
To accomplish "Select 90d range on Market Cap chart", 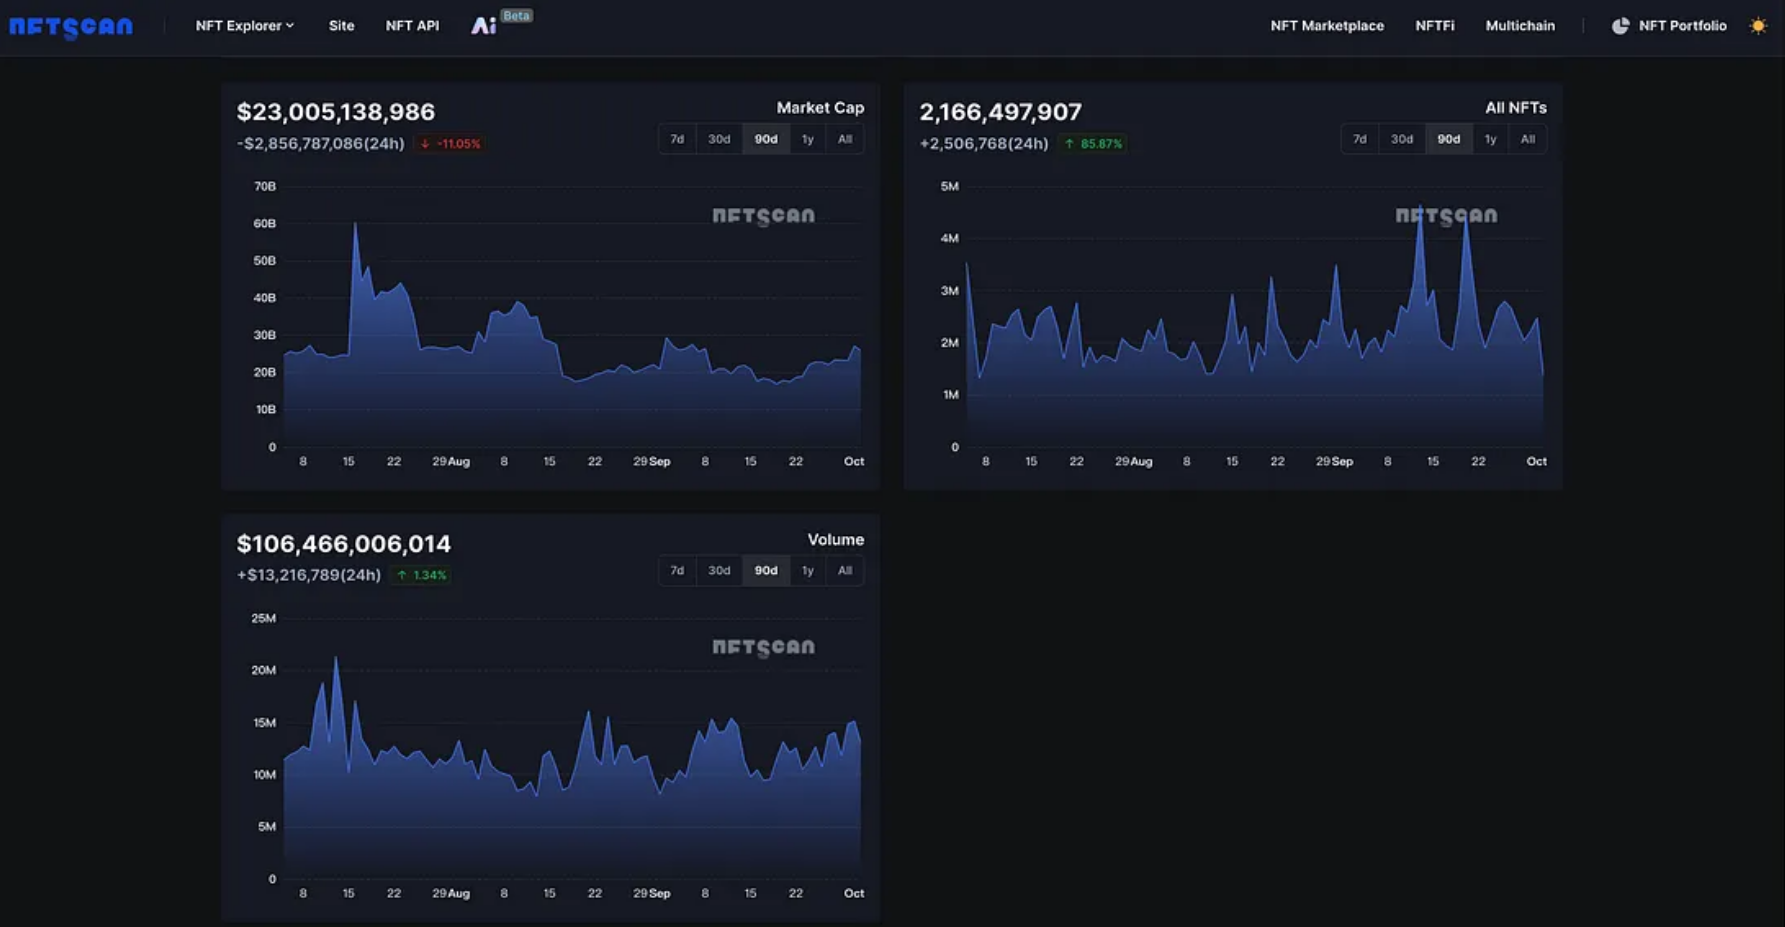I will click(x=766, y=139).
